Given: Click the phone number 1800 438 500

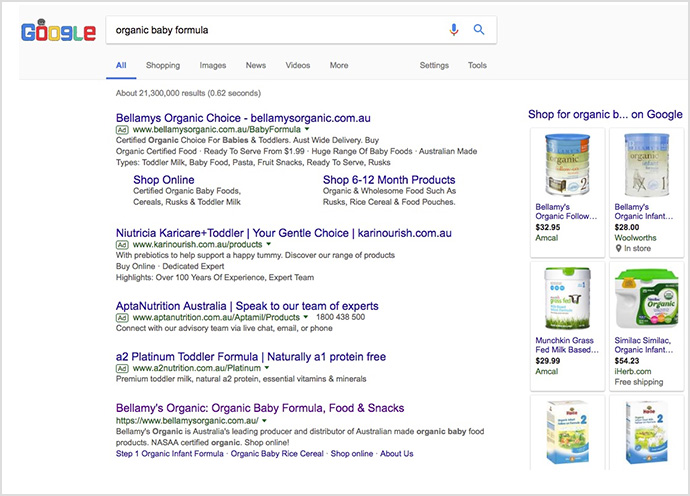Looking at the screenshot, I should (340, 317).
